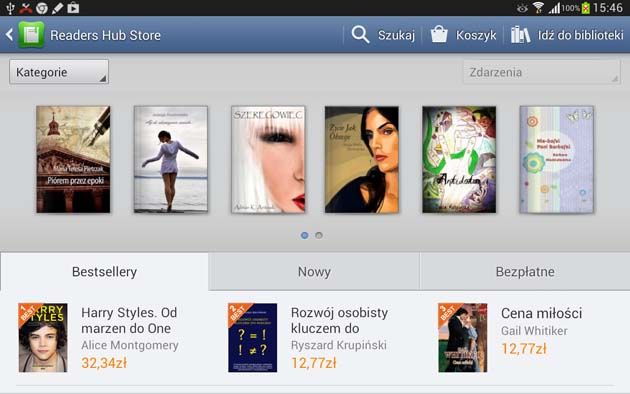Image resolution: width=630 pixels, height=394 pixels.
Task: Tap the Chrome icon in status bar
Action: (x=42, y=8)
